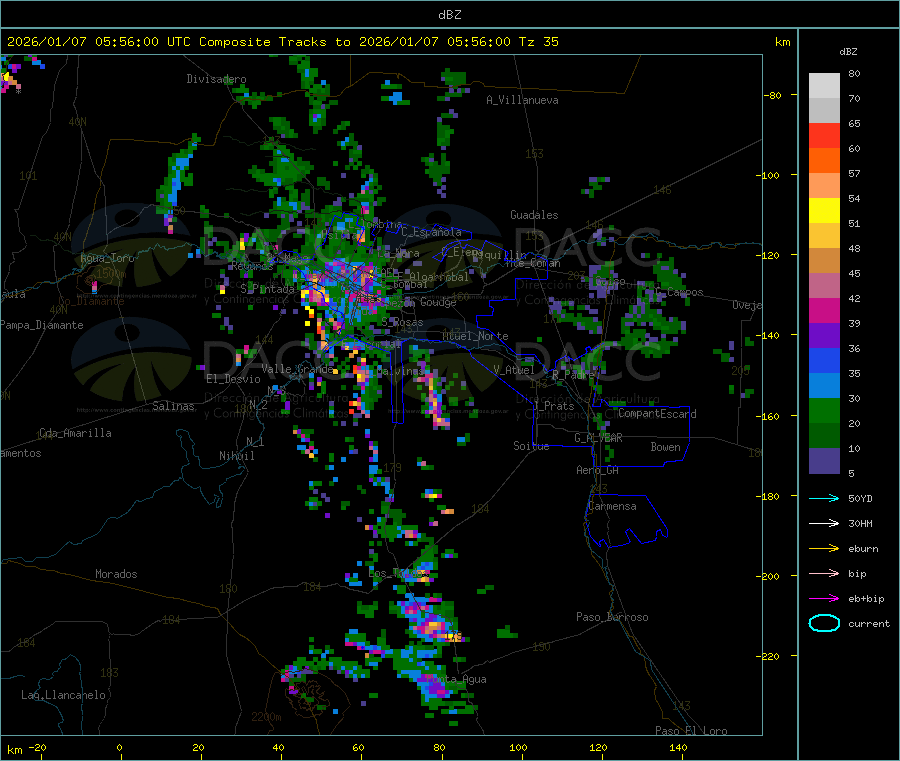Click the '-200' km tick on right axis
Viewport: 900px width, 761px height.
pos(768,576)
